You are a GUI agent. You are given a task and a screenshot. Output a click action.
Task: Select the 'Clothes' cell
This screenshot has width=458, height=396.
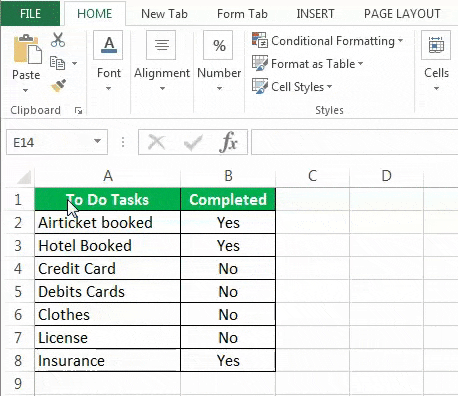pyautogui.click(x=108, y=315)
